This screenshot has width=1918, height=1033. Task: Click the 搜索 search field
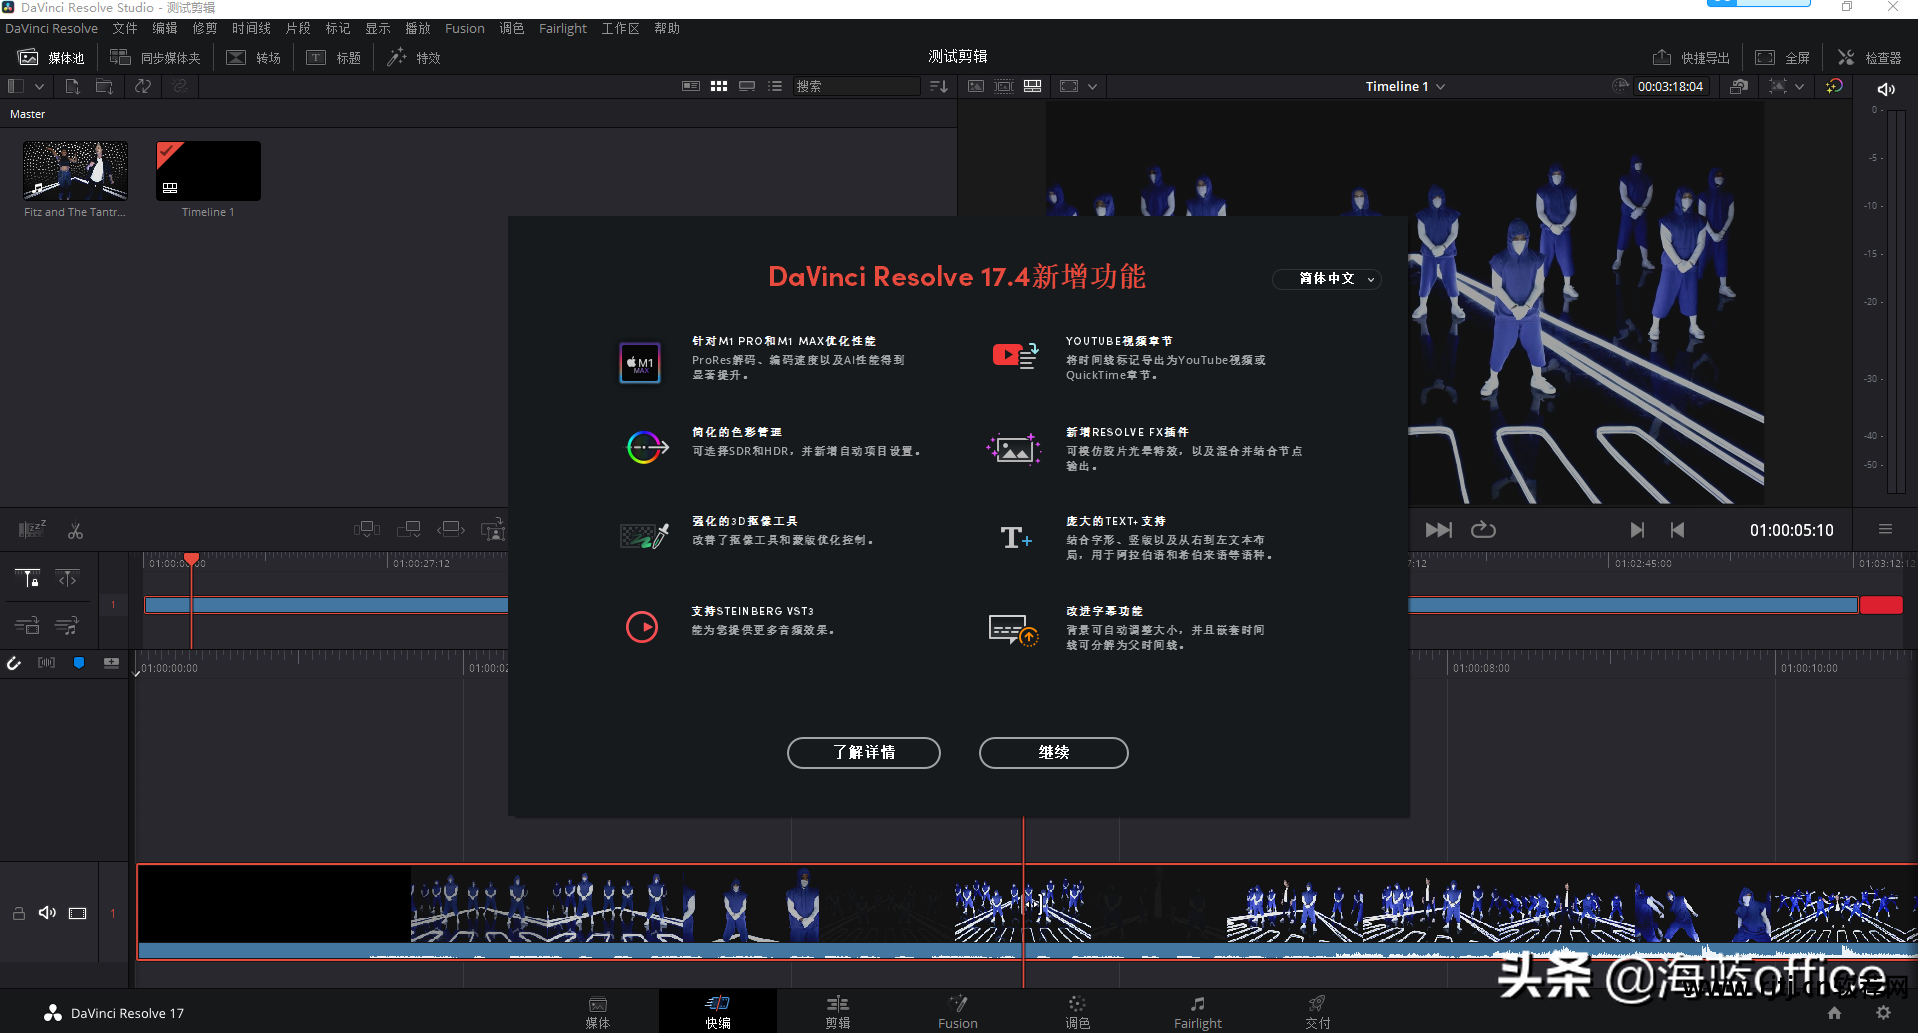pyautogui.click(x=856, y=86)
